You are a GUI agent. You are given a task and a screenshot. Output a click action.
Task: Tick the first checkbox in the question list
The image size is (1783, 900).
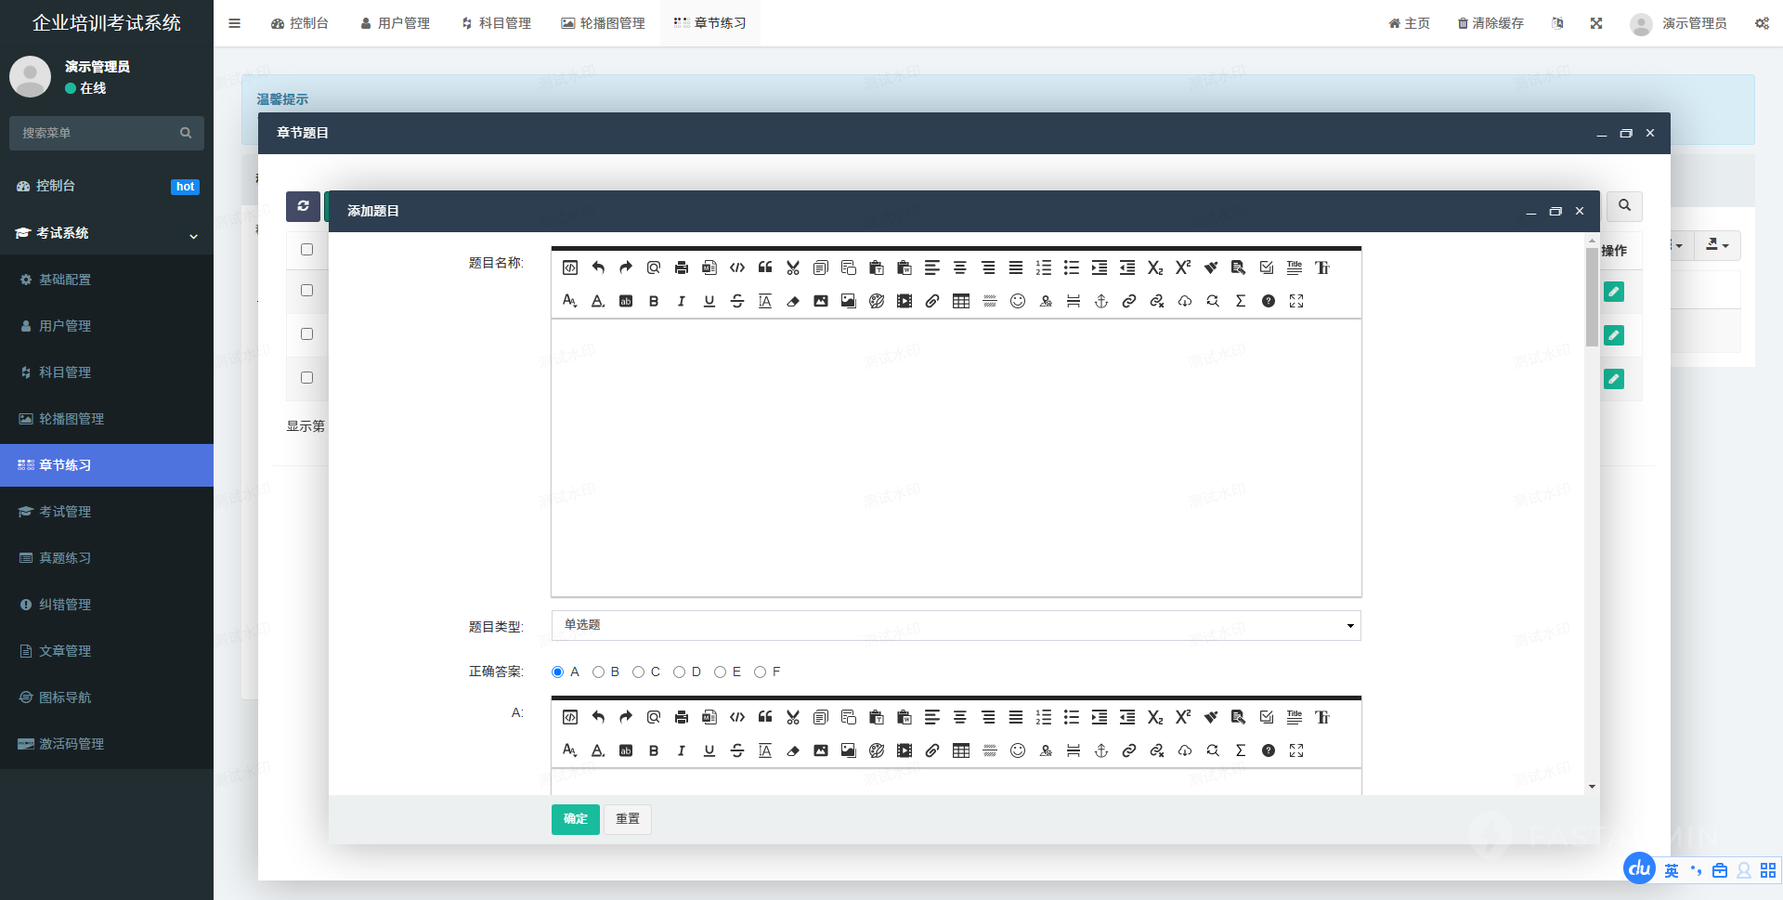pos(307,250)
